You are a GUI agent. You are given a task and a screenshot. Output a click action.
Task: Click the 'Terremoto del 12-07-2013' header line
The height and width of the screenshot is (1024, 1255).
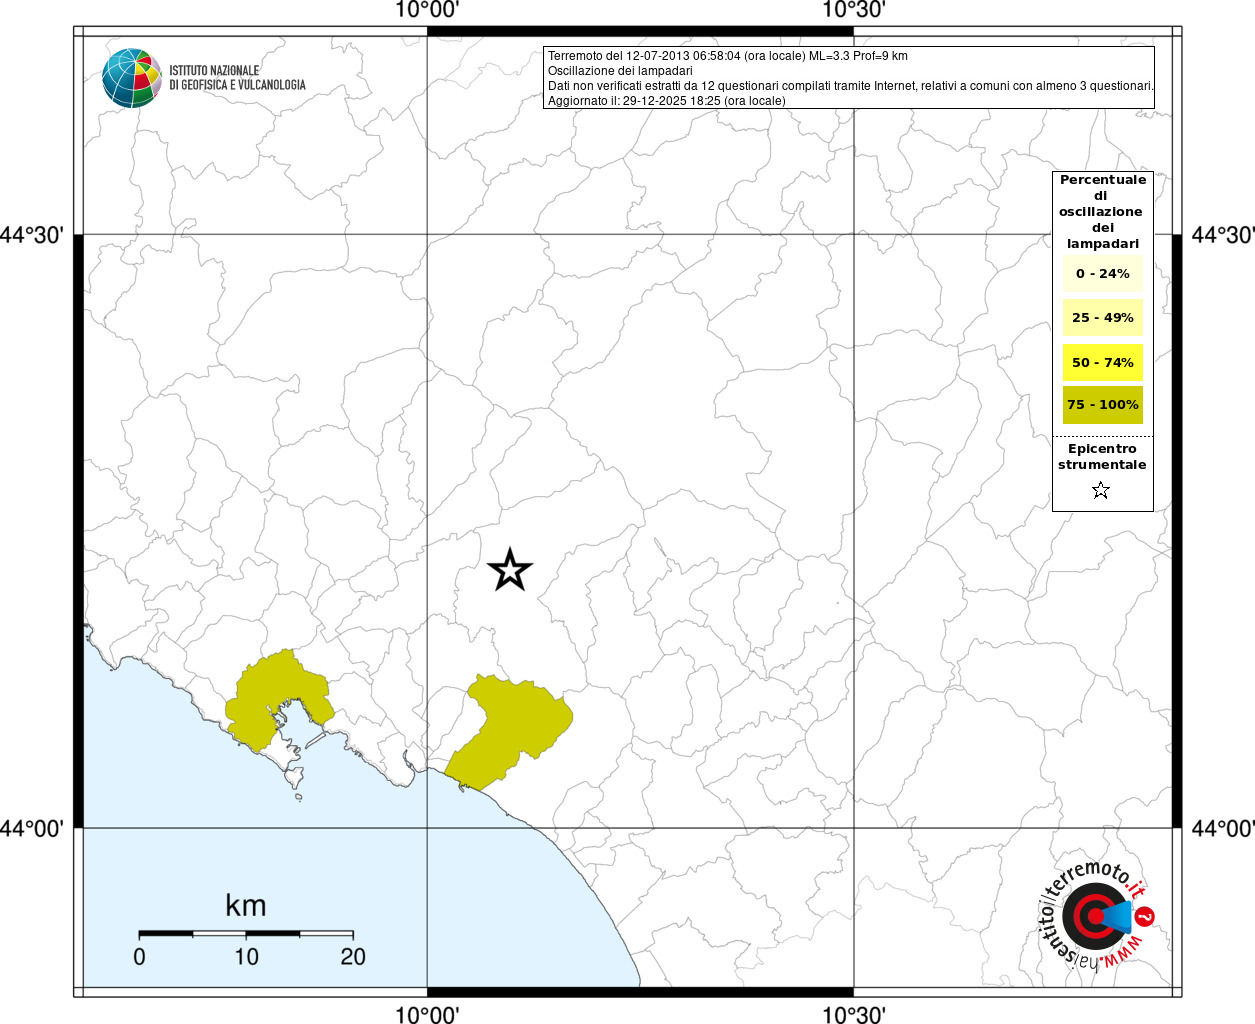tap(728, 56)
